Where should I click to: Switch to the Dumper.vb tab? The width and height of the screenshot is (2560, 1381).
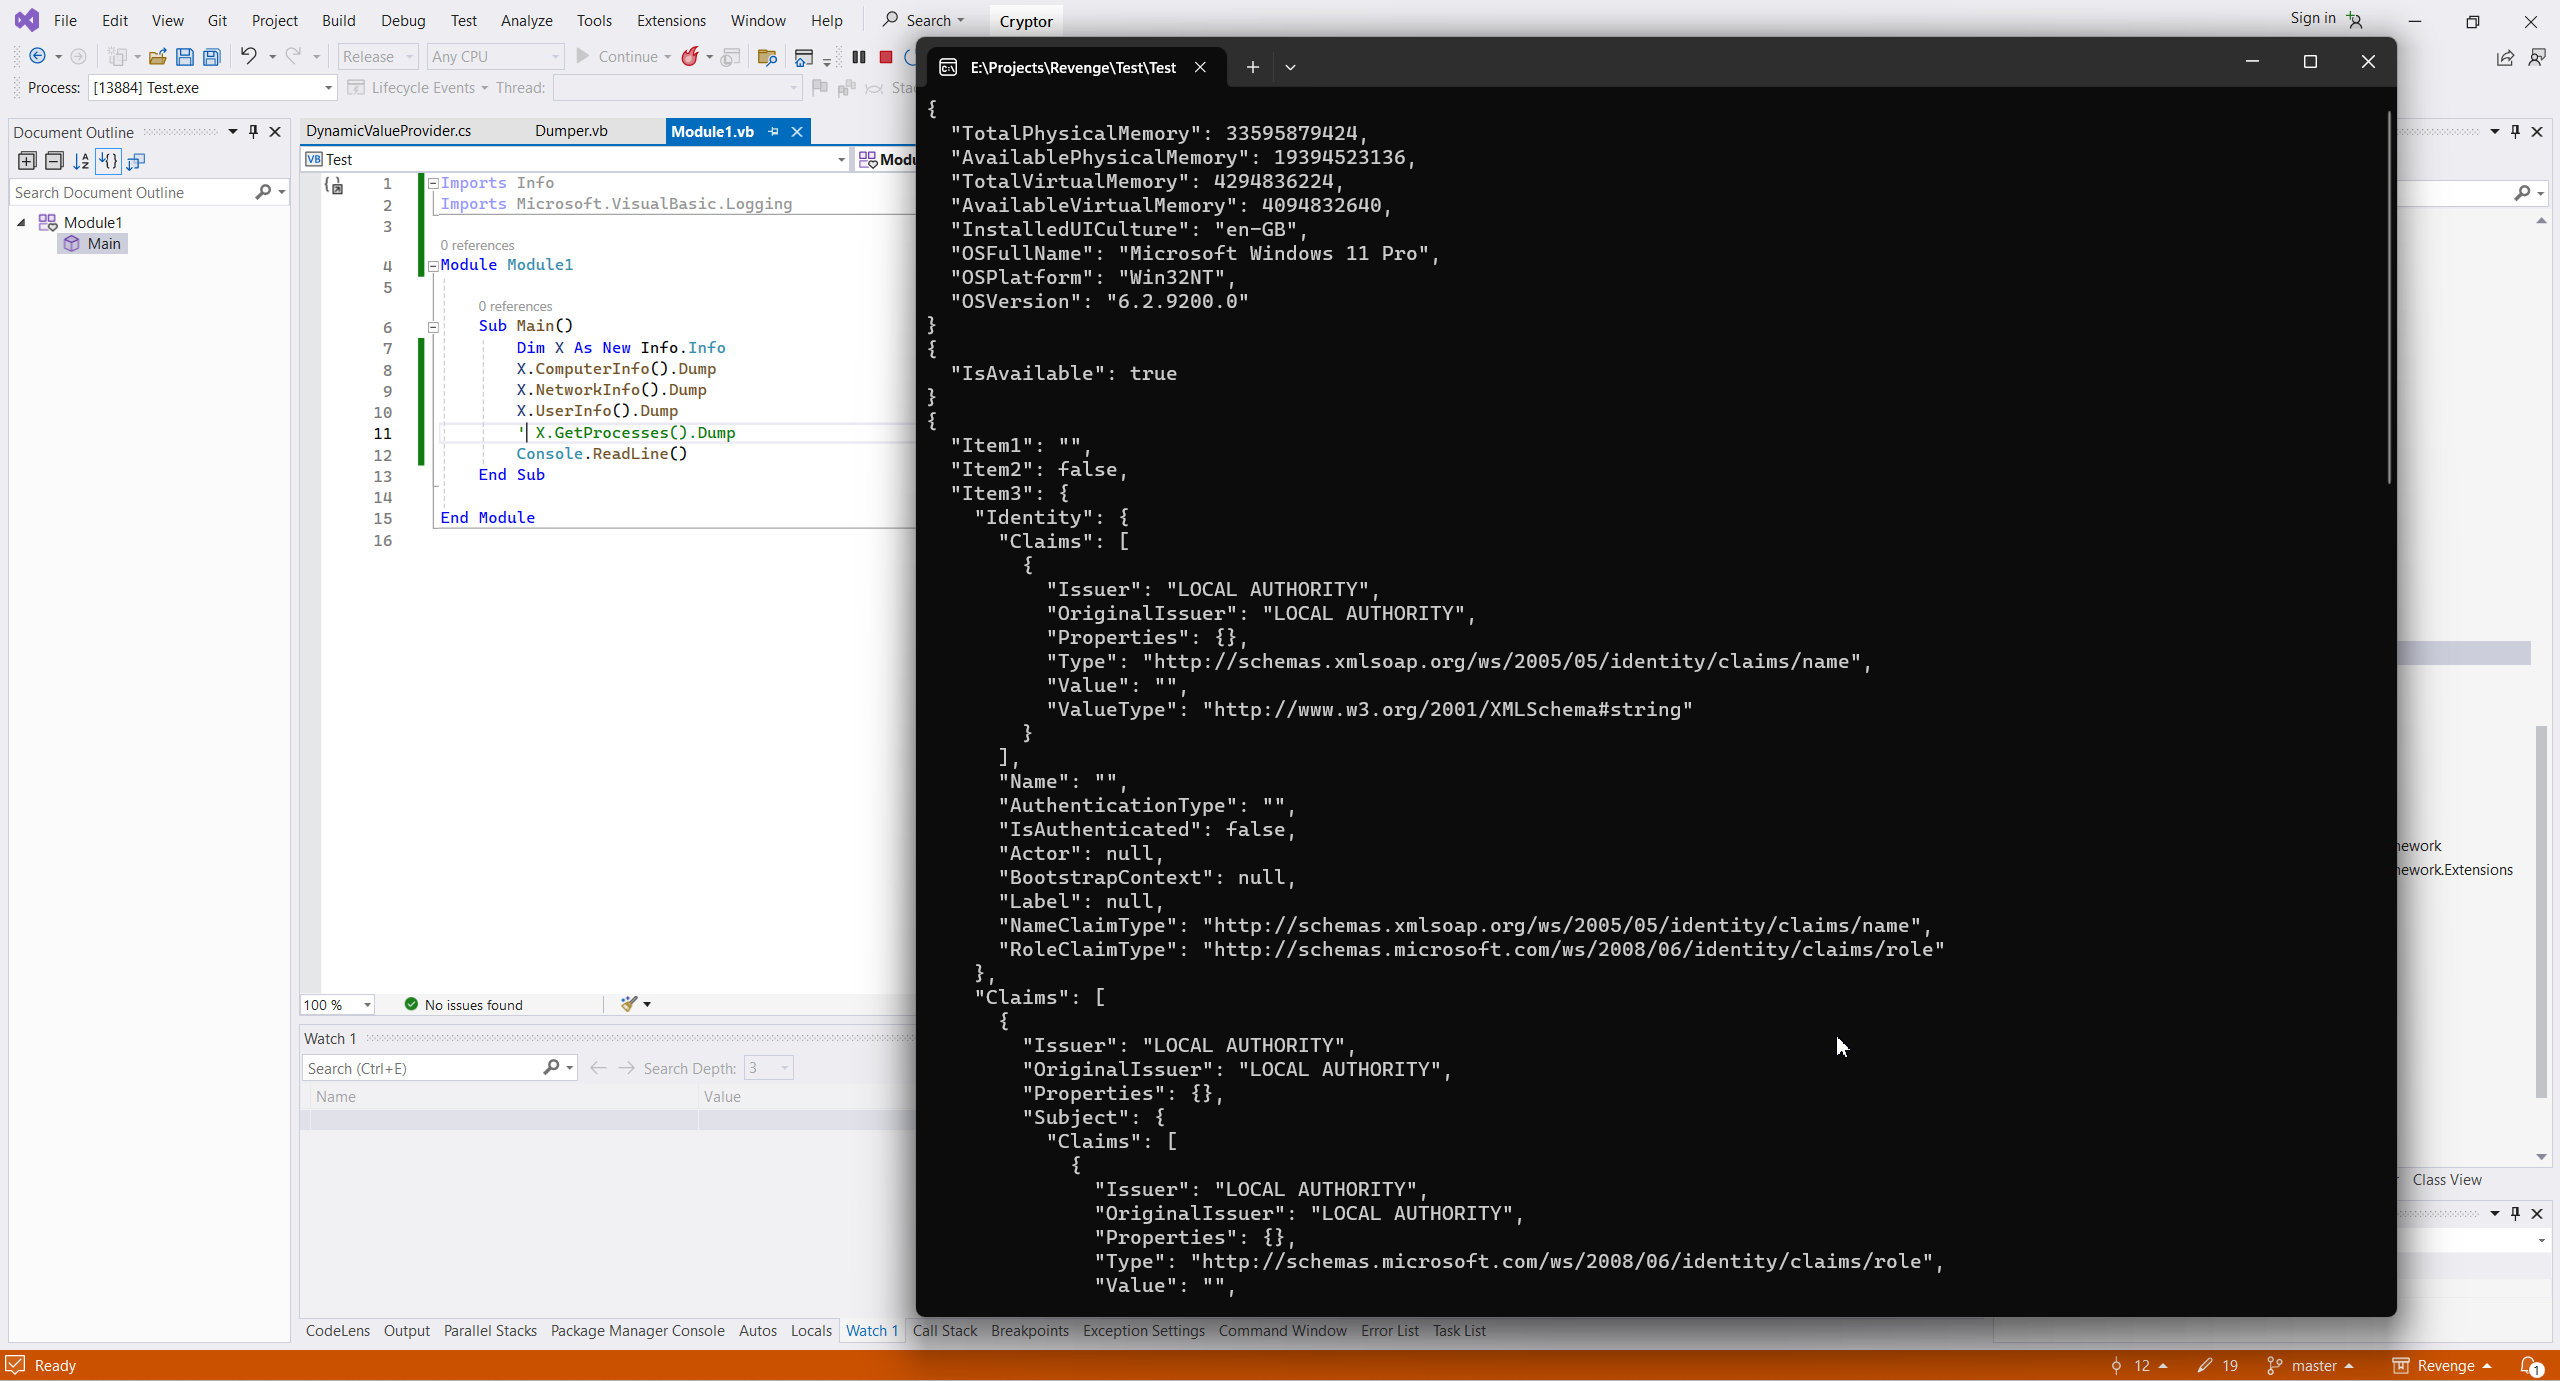[571, 131]
